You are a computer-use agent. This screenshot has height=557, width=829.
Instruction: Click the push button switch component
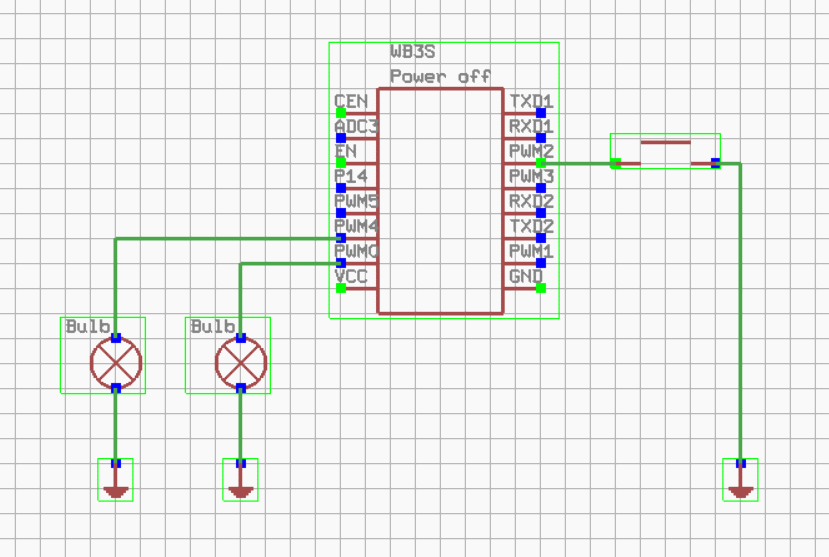click(x=665, y=151)
